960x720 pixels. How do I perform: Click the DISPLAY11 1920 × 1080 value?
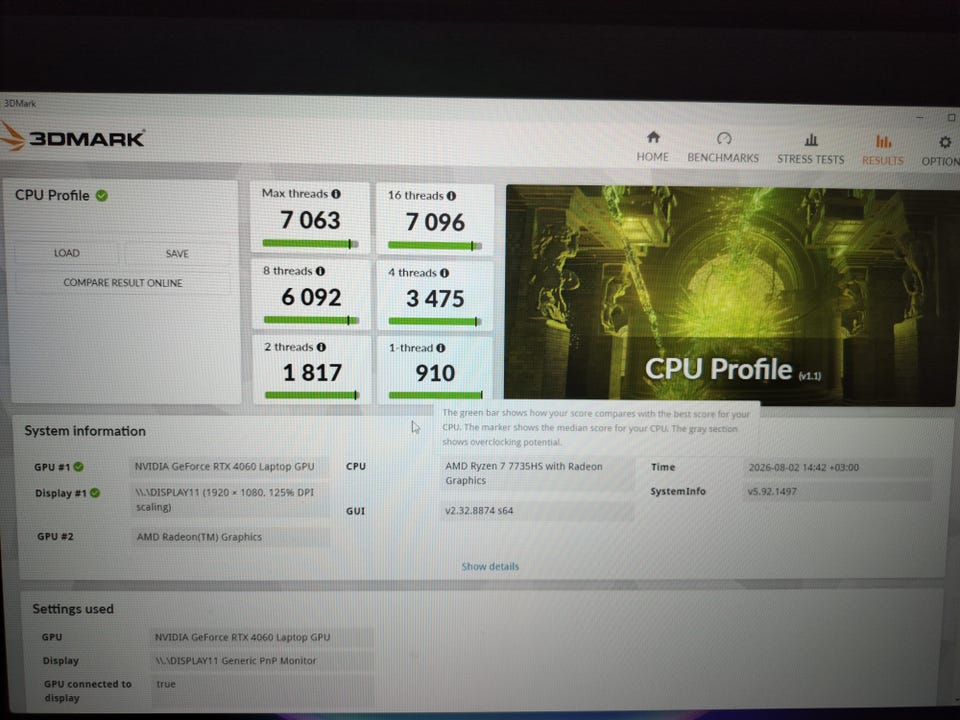(230, 500)
